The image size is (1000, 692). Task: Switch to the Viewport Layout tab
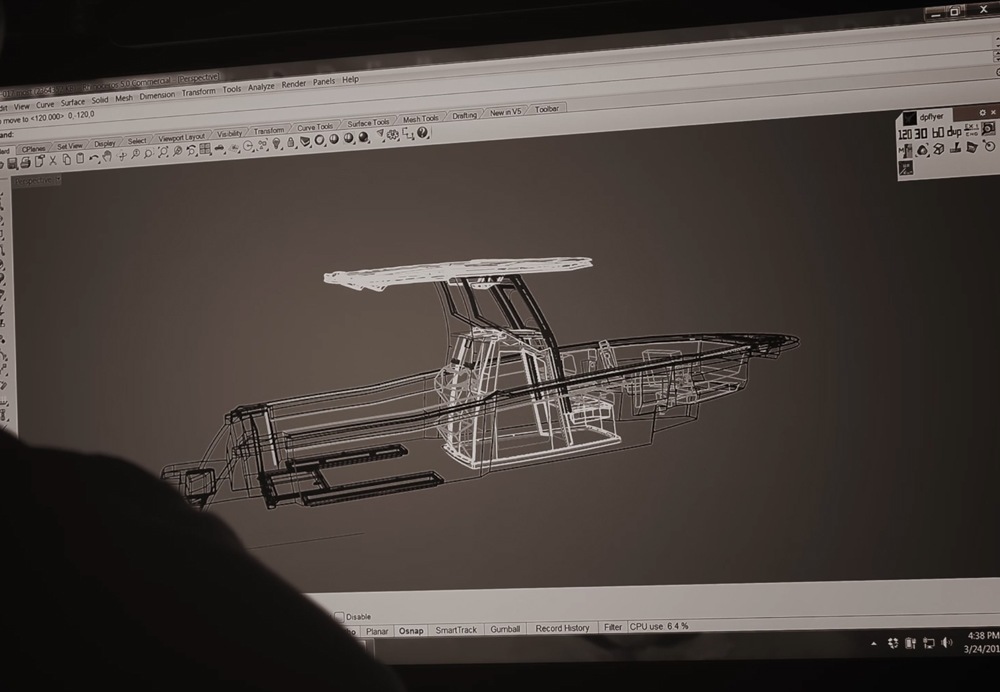coord(181,137)
